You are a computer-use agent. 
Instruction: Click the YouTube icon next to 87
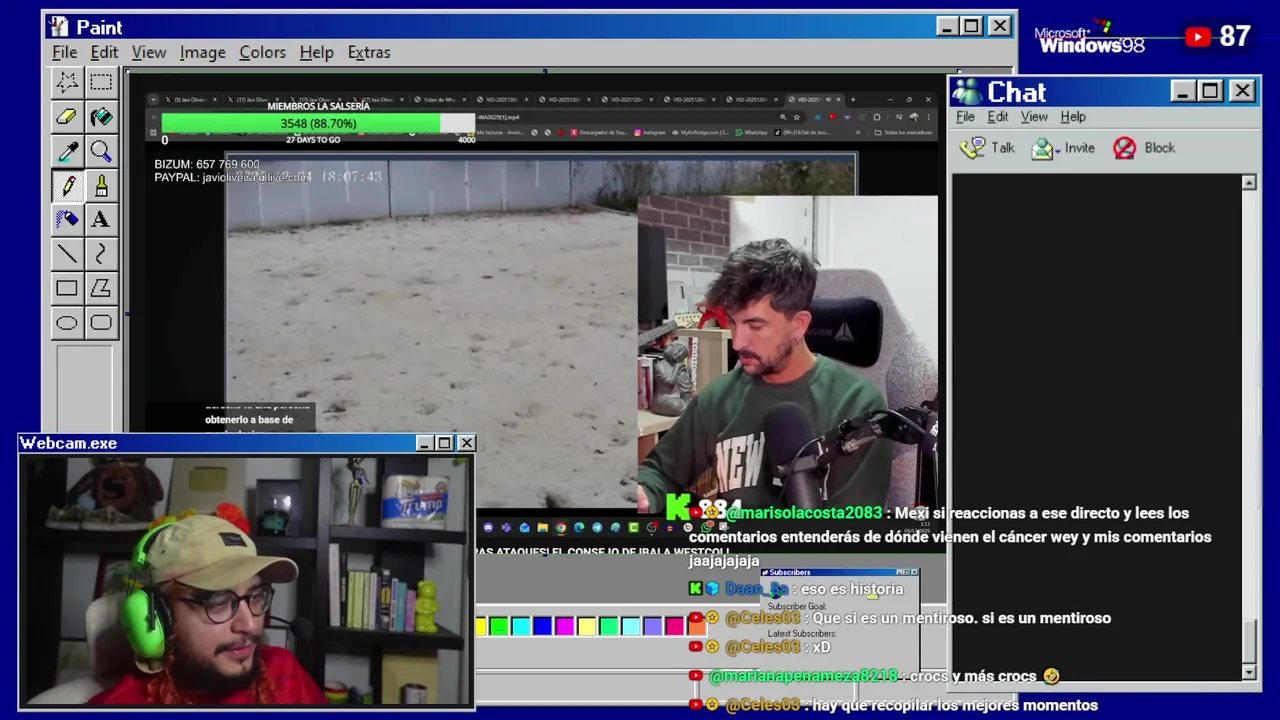tap(1198, 37)
